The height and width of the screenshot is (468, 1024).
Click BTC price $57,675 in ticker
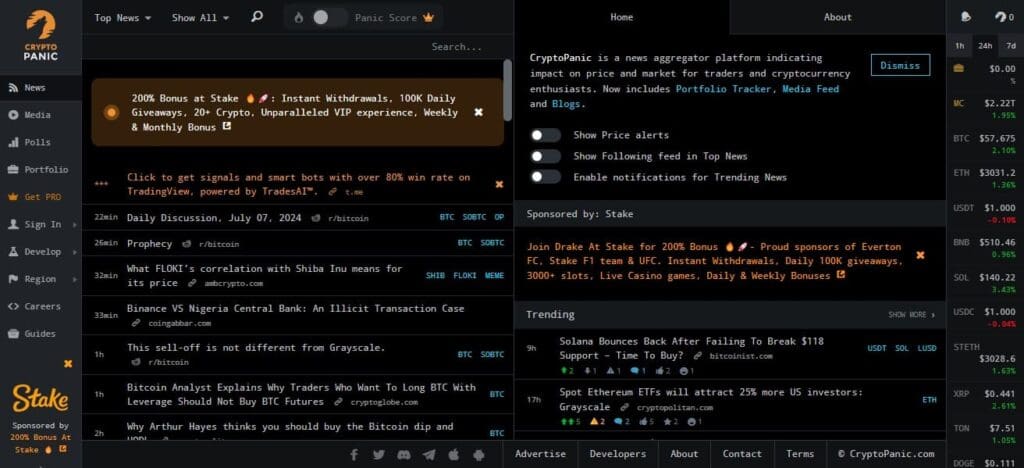pyautogui.click(x=997, y=138)
